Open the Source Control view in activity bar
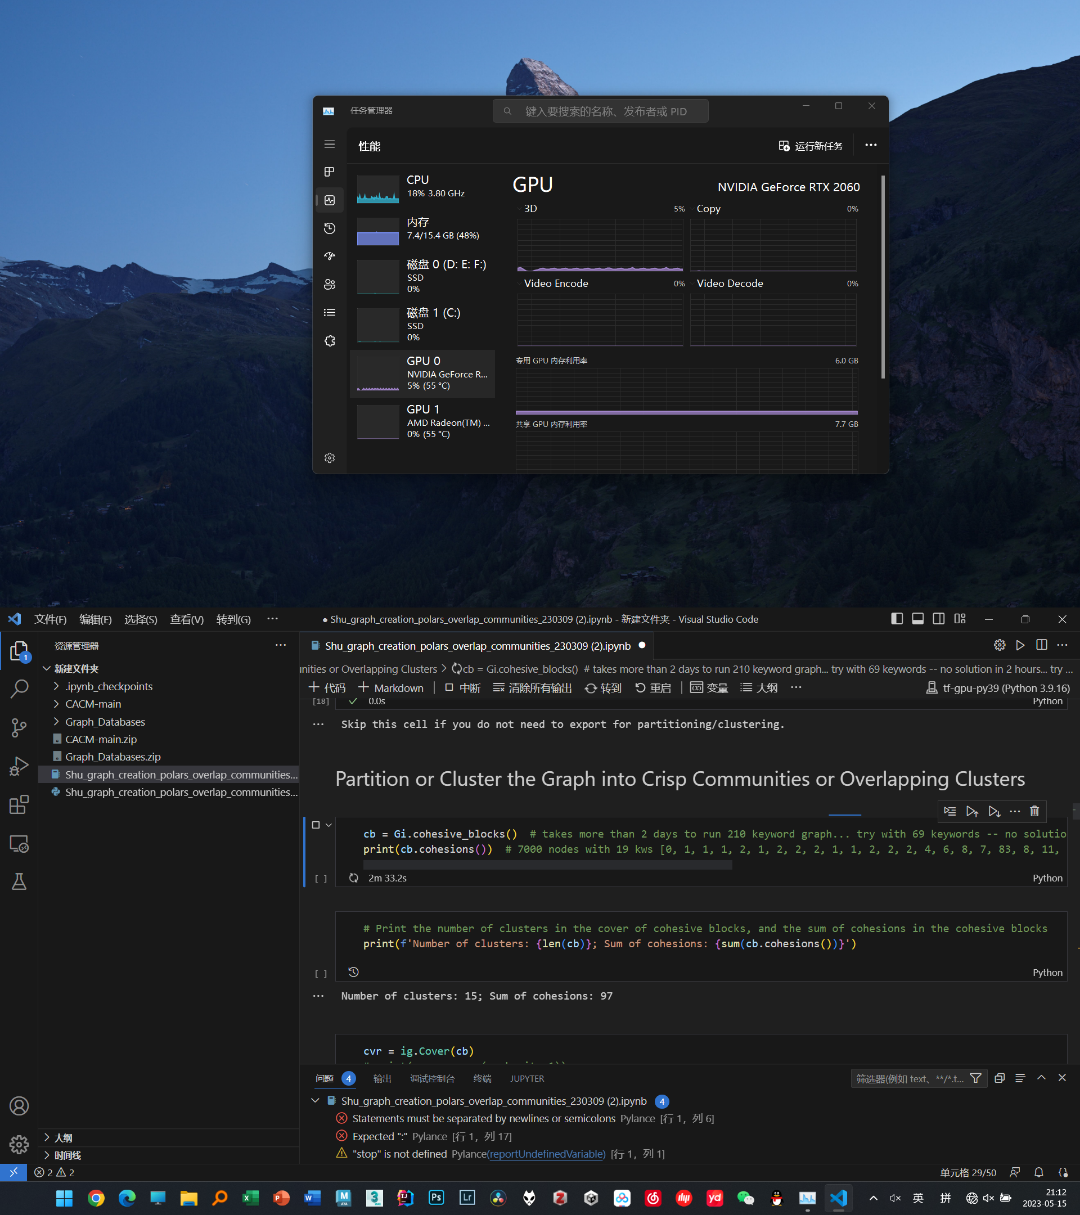Screen dimensions: 1080x1215 [x=19, y=727]
